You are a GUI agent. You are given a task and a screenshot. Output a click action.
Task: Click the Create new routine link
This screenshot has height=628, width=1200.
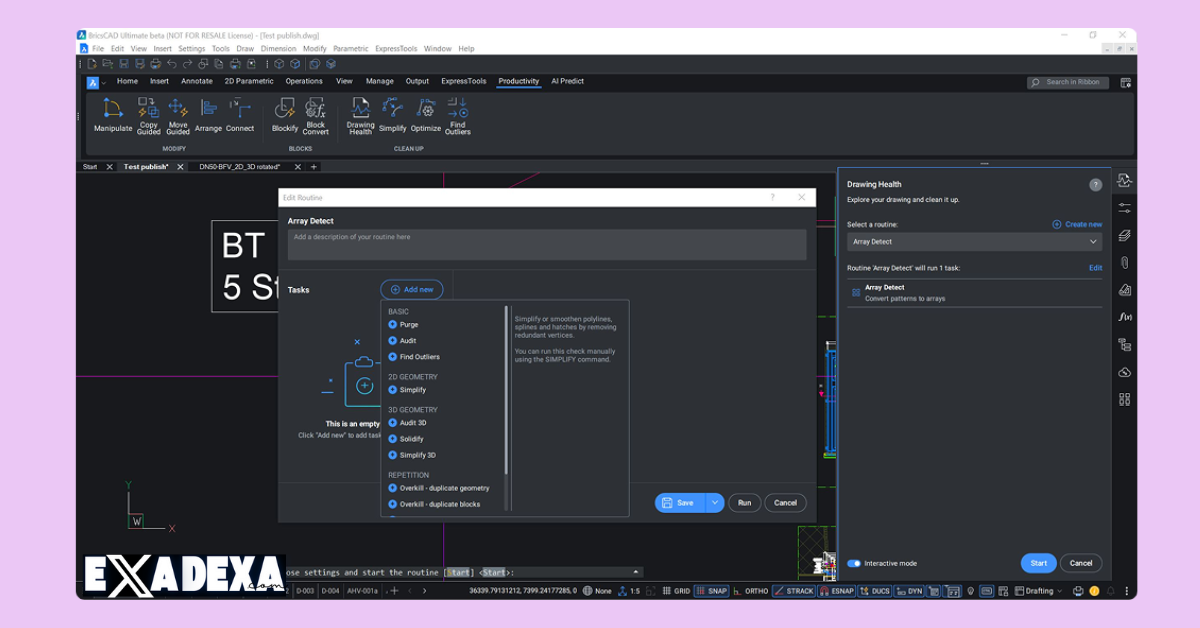coord(1078,224)
